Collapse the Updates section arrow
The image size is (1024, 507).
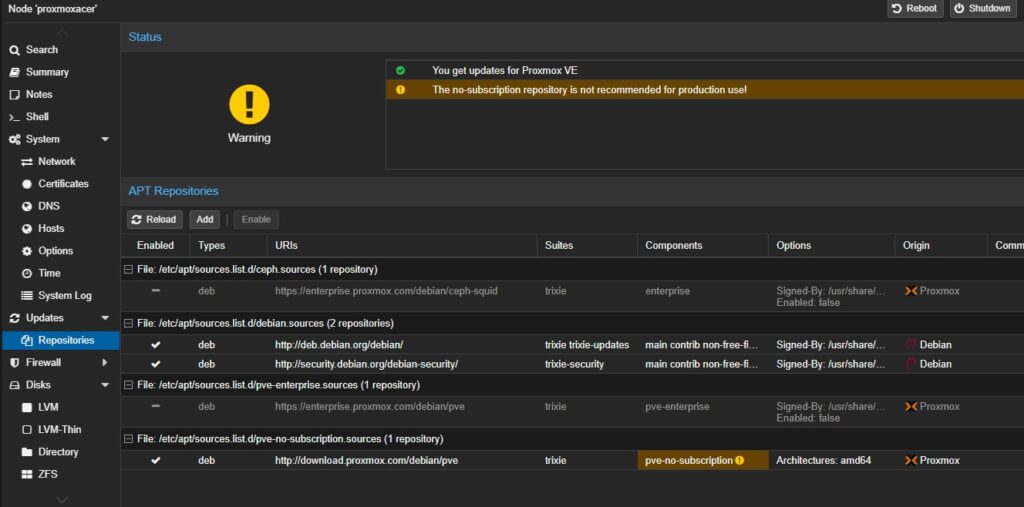104,318
